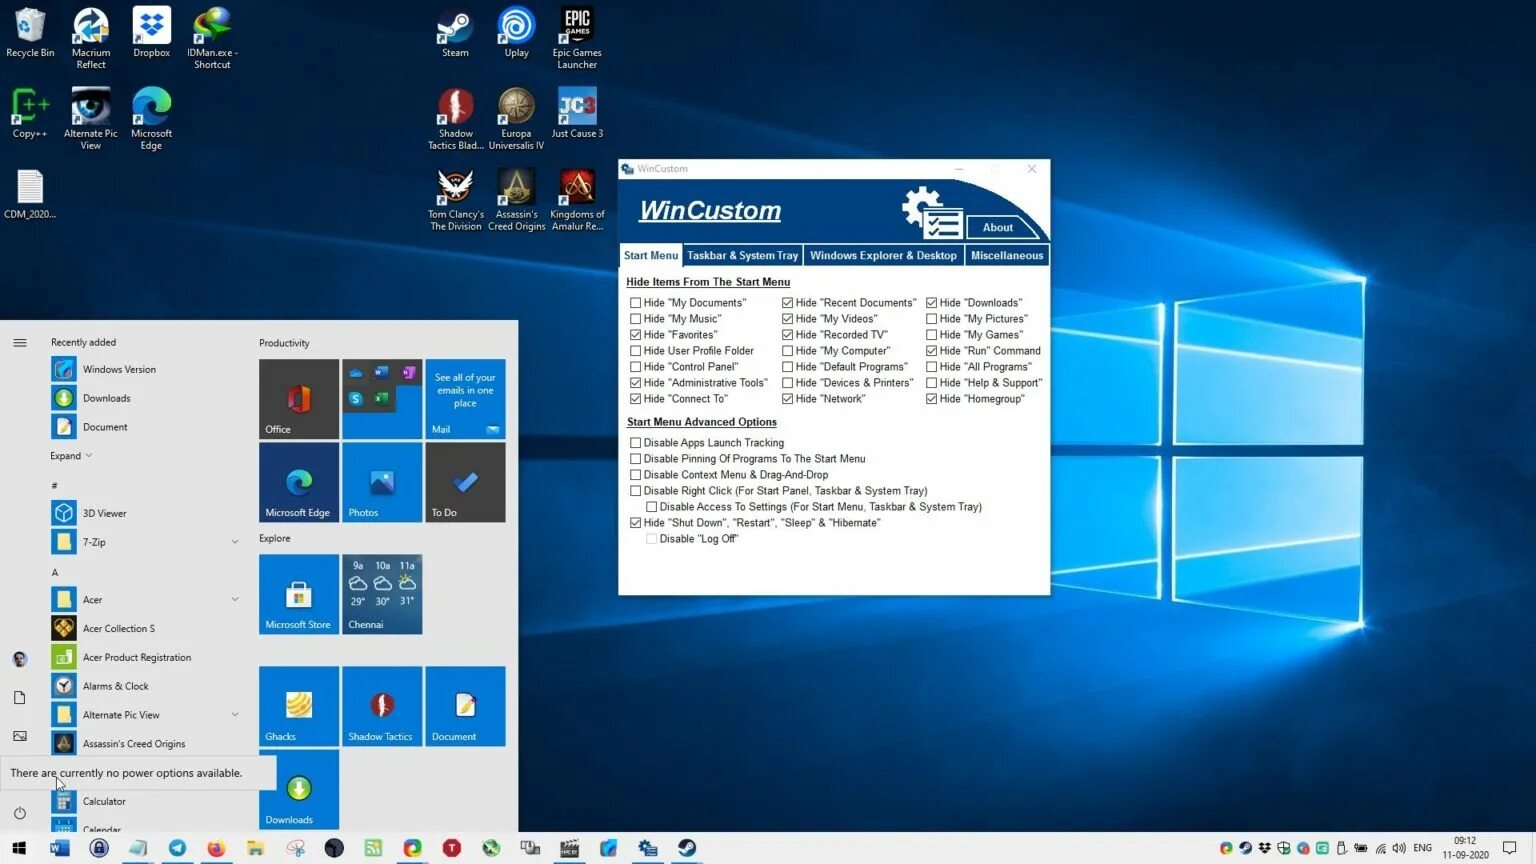The height and width of the screenshot is (864, 1536).
Task: Select the Start Menu tab
Action: pos(651,256)
